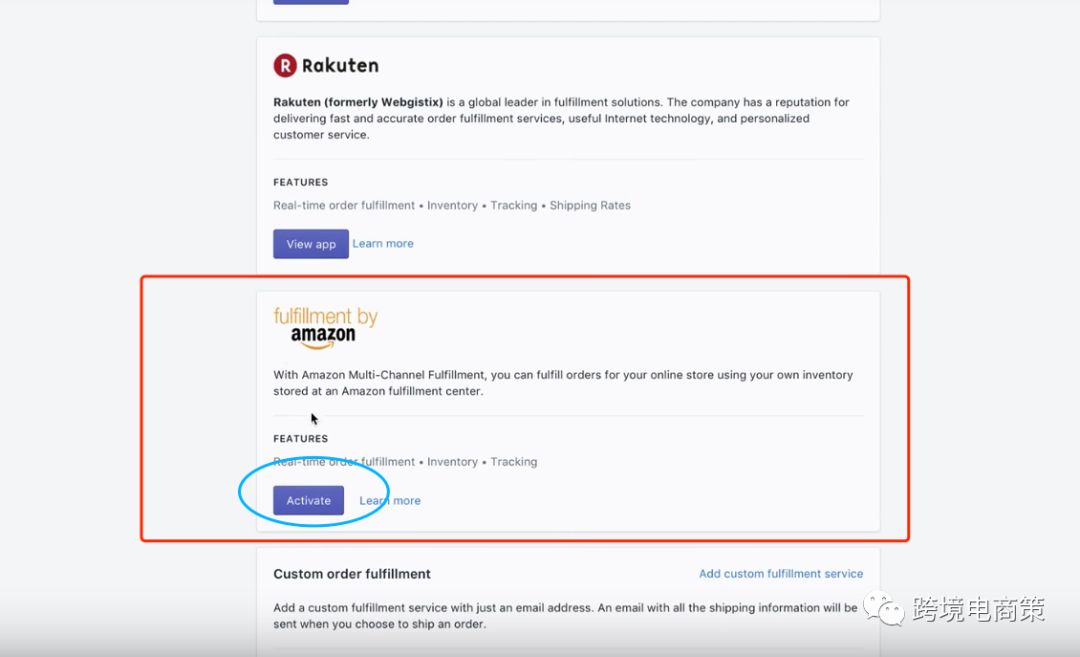Click the FEATURES label under Rakuten
Screen dimensions: 1080x657
click(x=300, y=182)
